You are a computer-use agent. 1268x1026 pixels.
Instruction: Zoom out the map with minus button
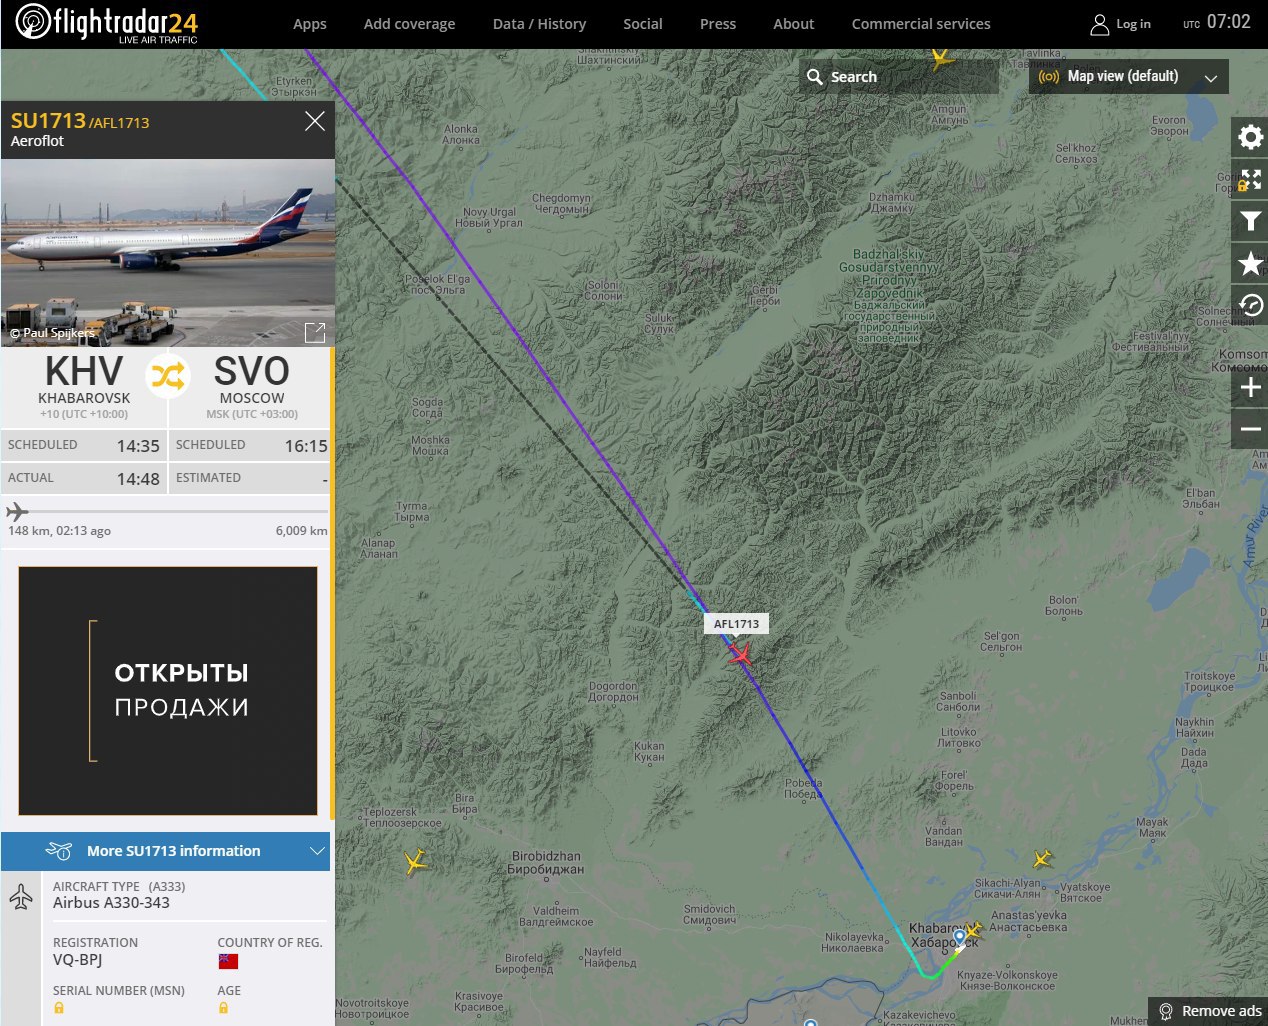(x=1250, y=429)
